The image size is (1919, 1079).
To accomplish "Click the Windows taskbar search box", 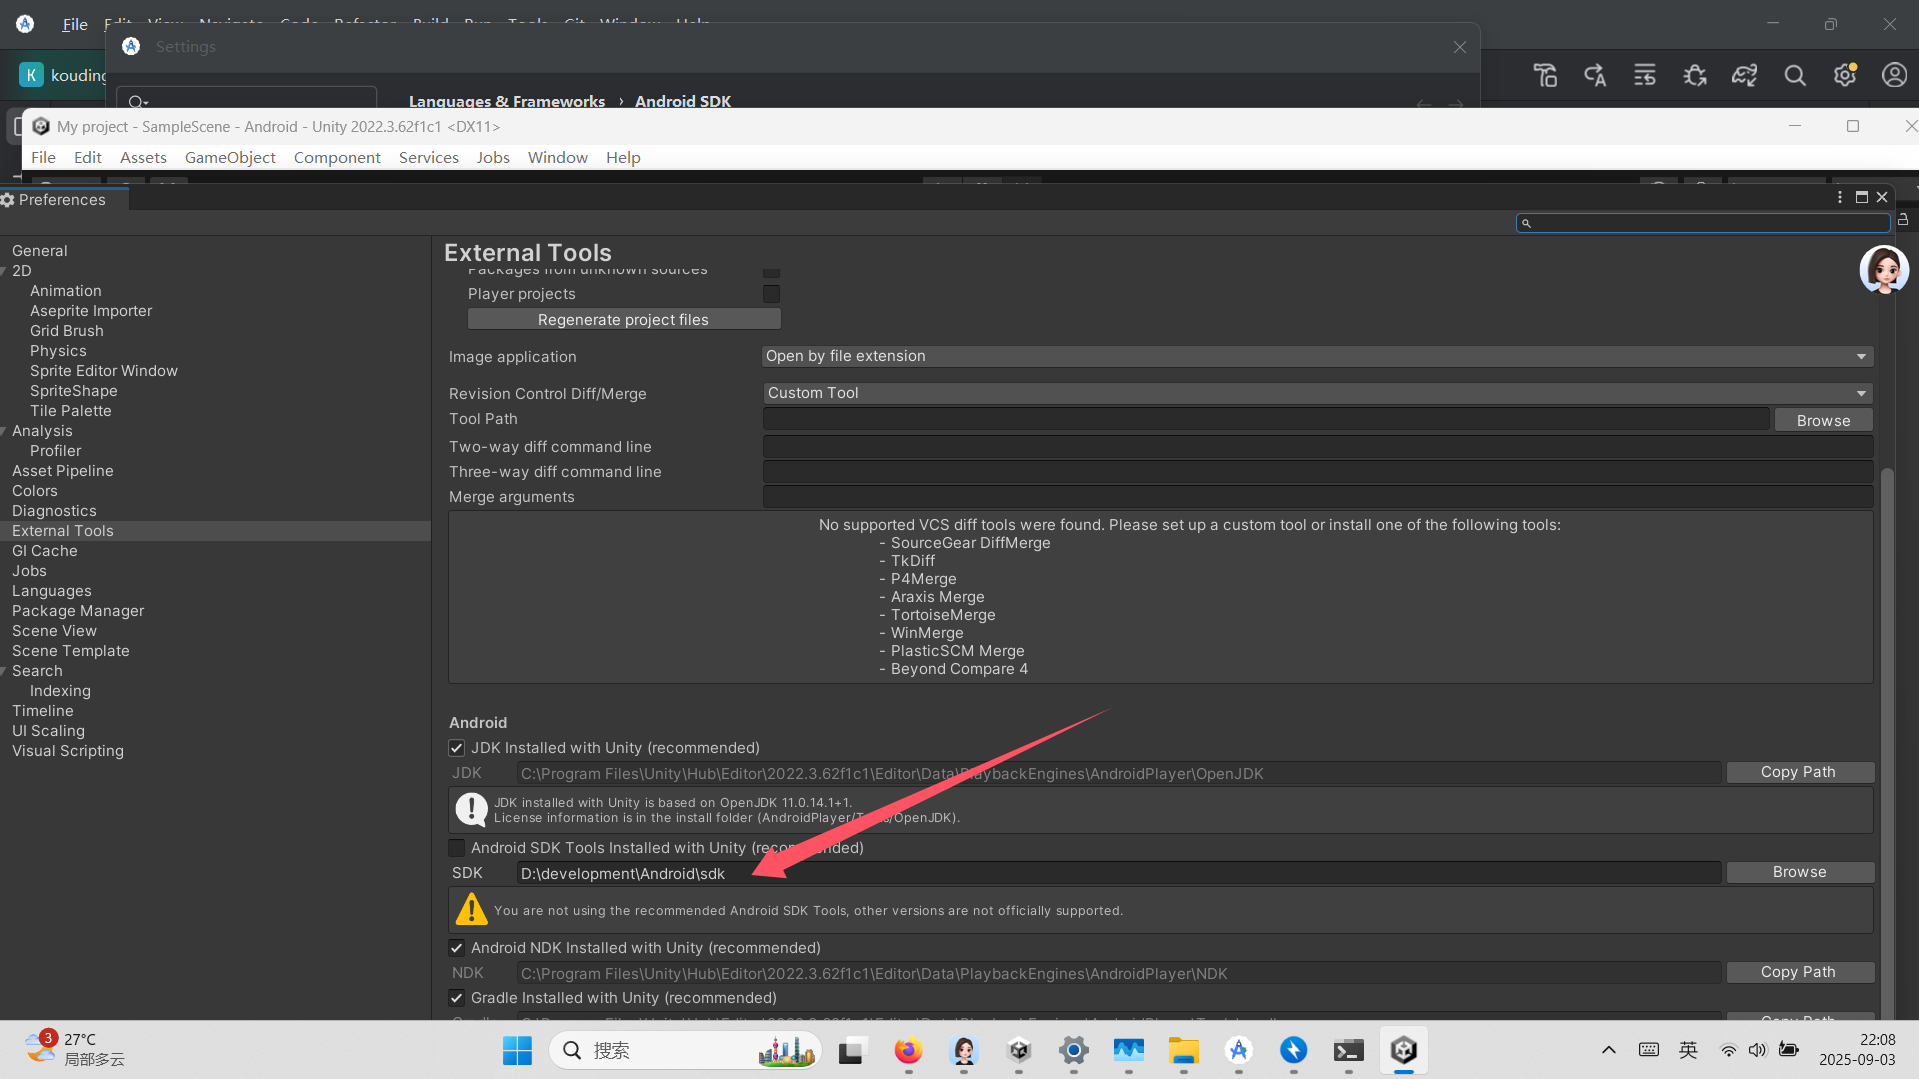I will 685,1050.
